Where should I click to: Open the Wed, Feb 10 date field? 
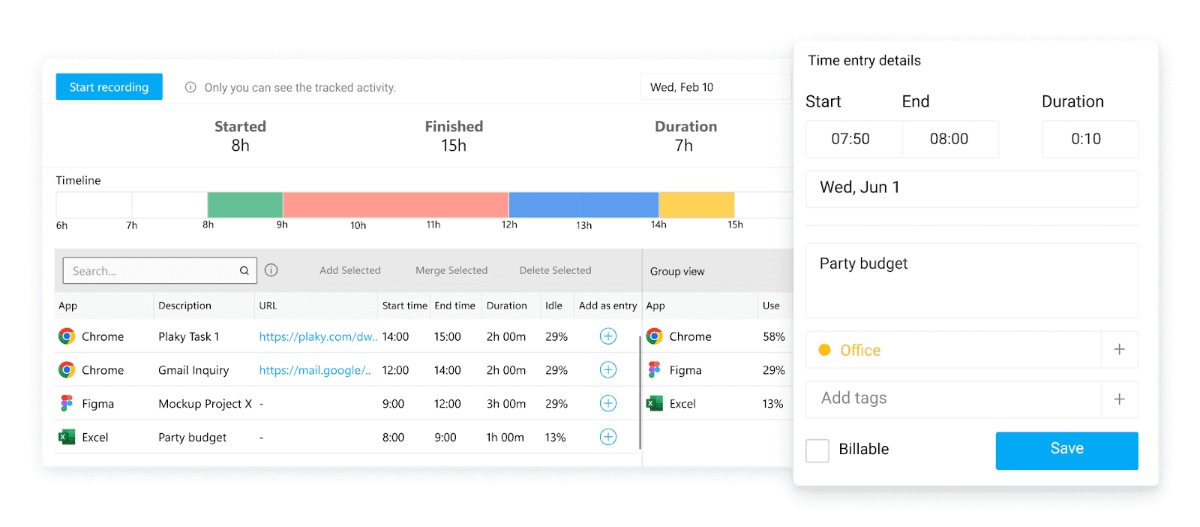[716, 87]
